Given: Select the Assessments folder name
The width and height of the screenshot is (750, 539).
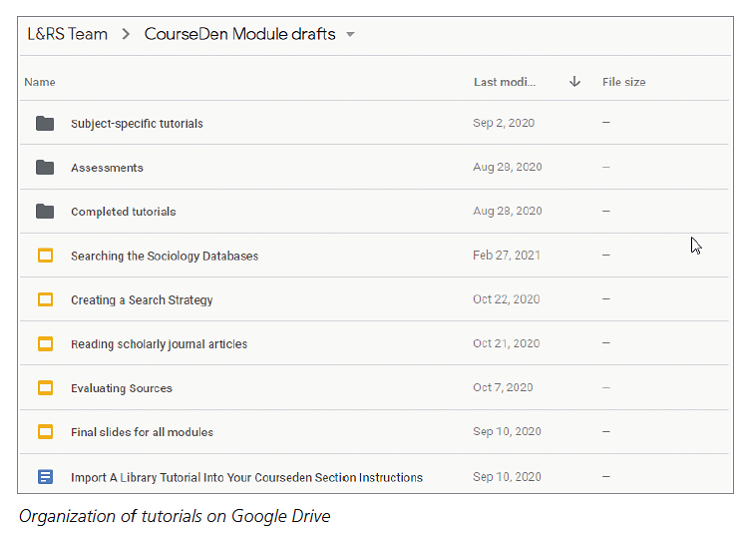Looking at the screenshot, I should (x=107, y=168).
